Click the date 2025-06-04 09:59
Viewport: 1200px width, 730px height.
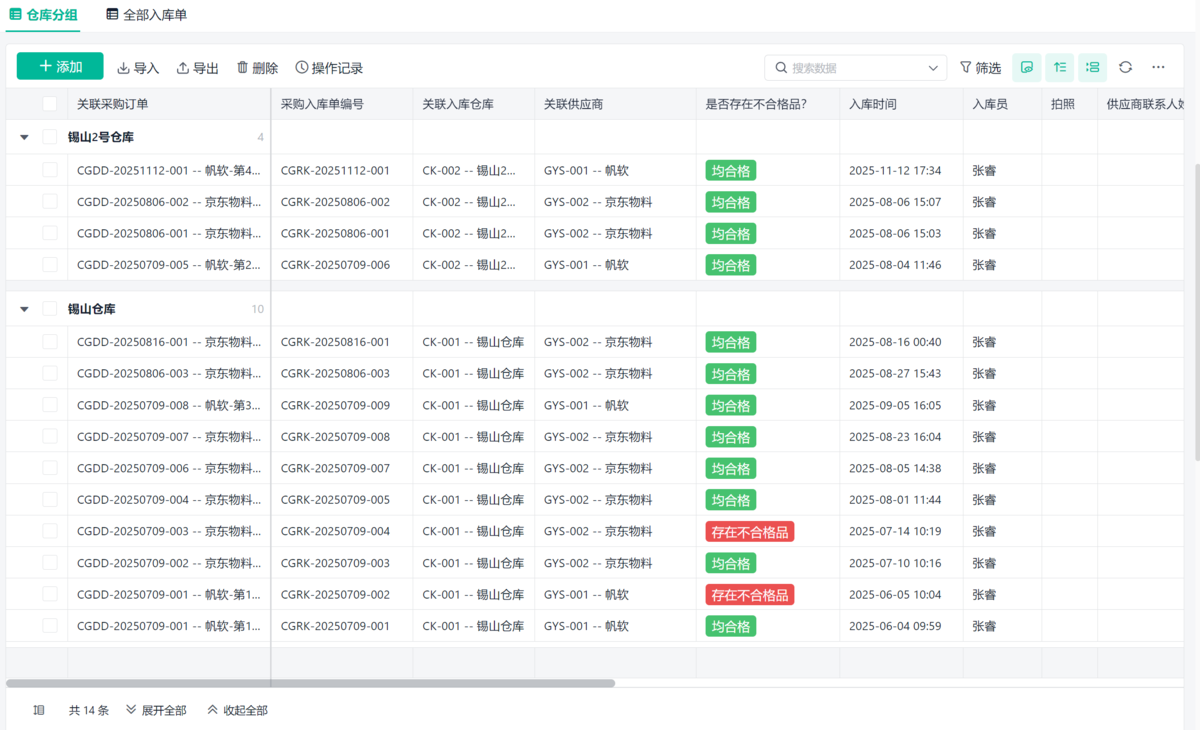click(895, 627)
